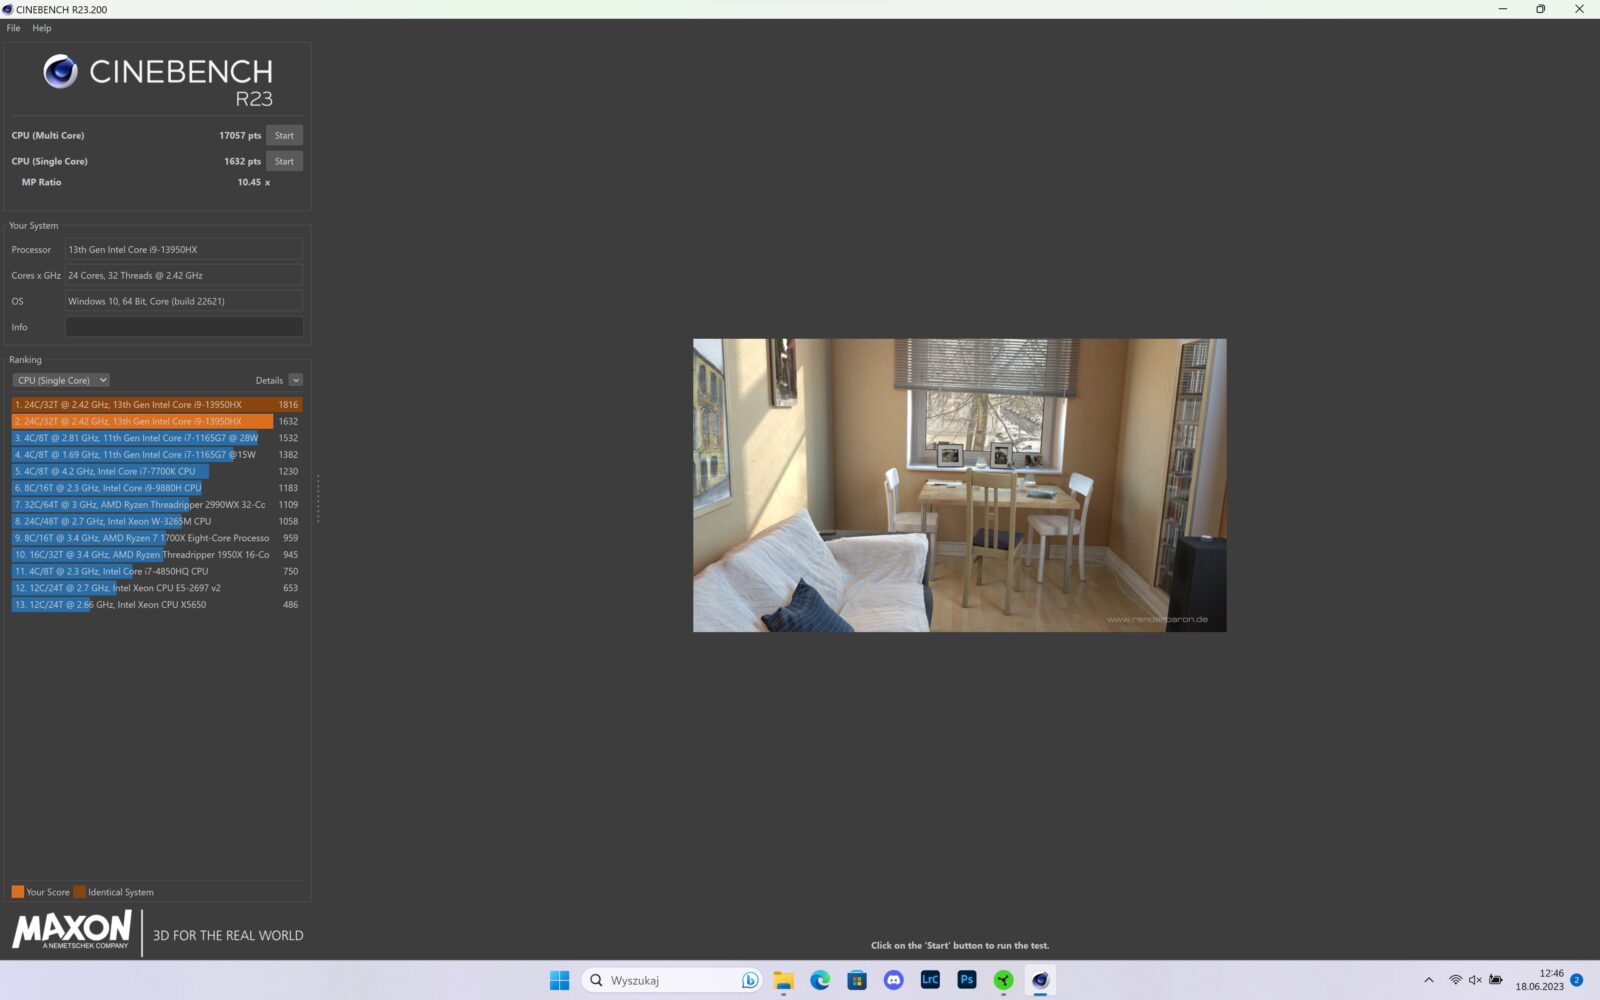Show hidden system tray icons
Viewport: 1600px width, 1000px height.
click(x=1428, y=980)
